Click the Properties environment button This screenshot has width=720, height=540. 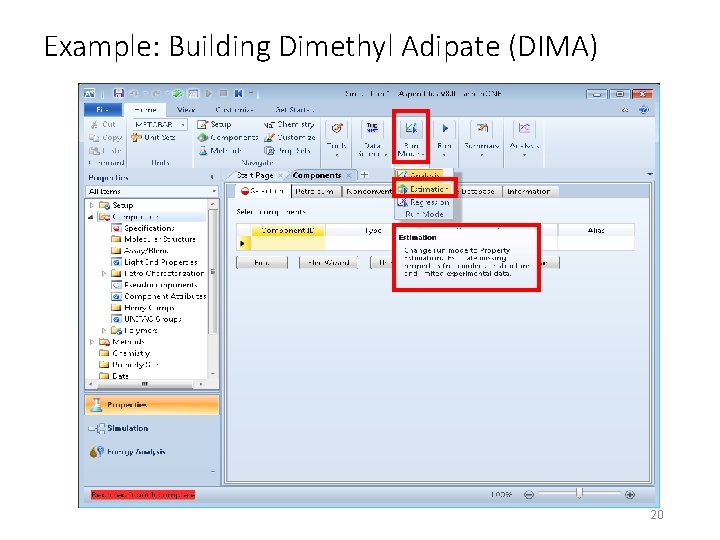tap(152, 405)
